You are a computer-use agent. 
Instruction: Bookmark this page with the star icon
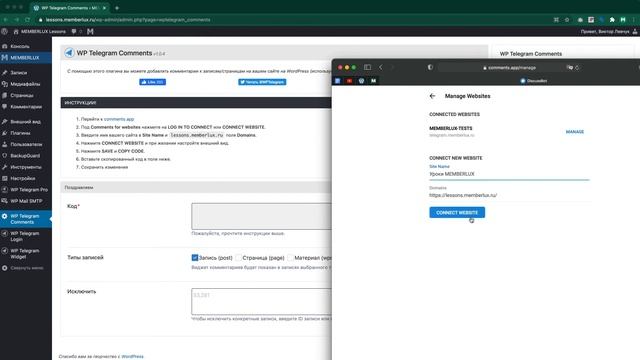(x=567, y=20)
